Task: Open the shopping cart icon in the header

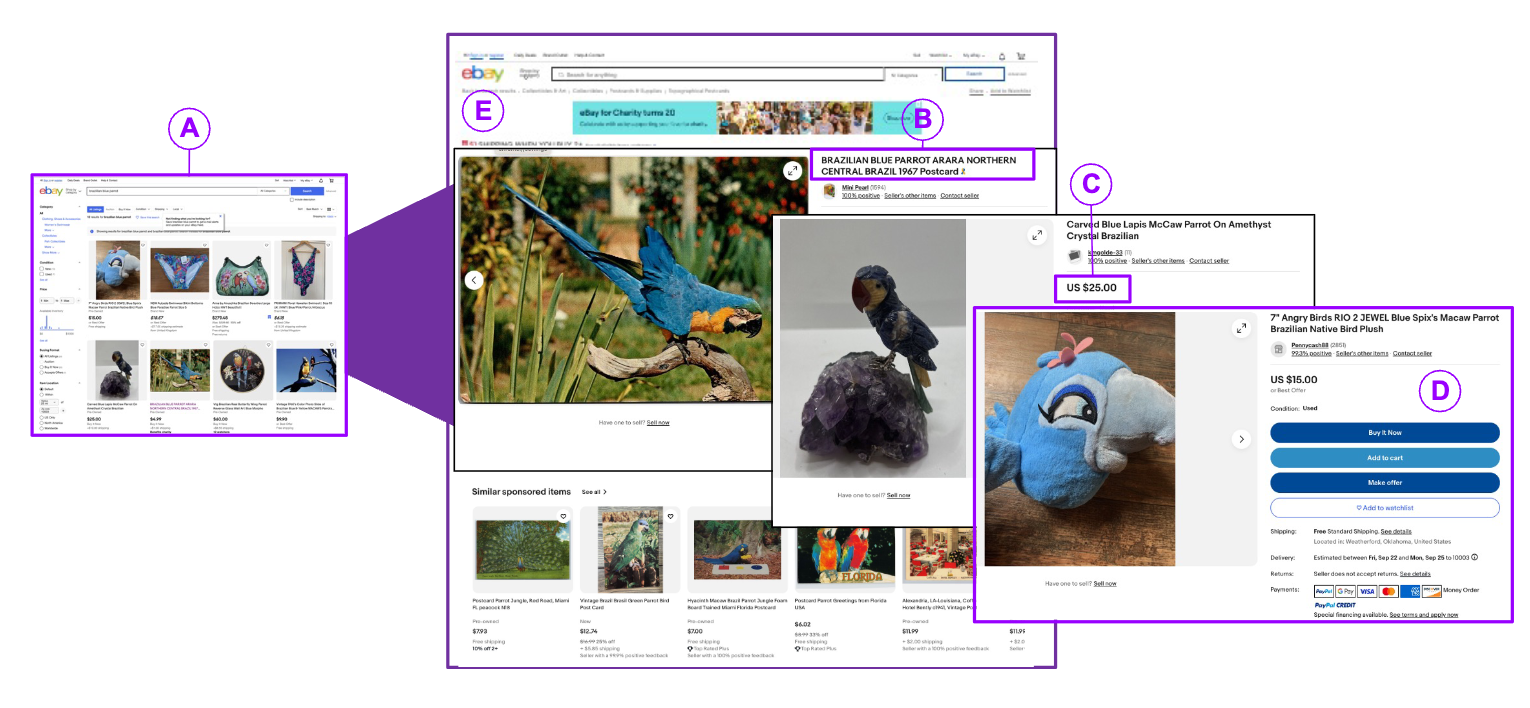Action: coord(1021,56)
